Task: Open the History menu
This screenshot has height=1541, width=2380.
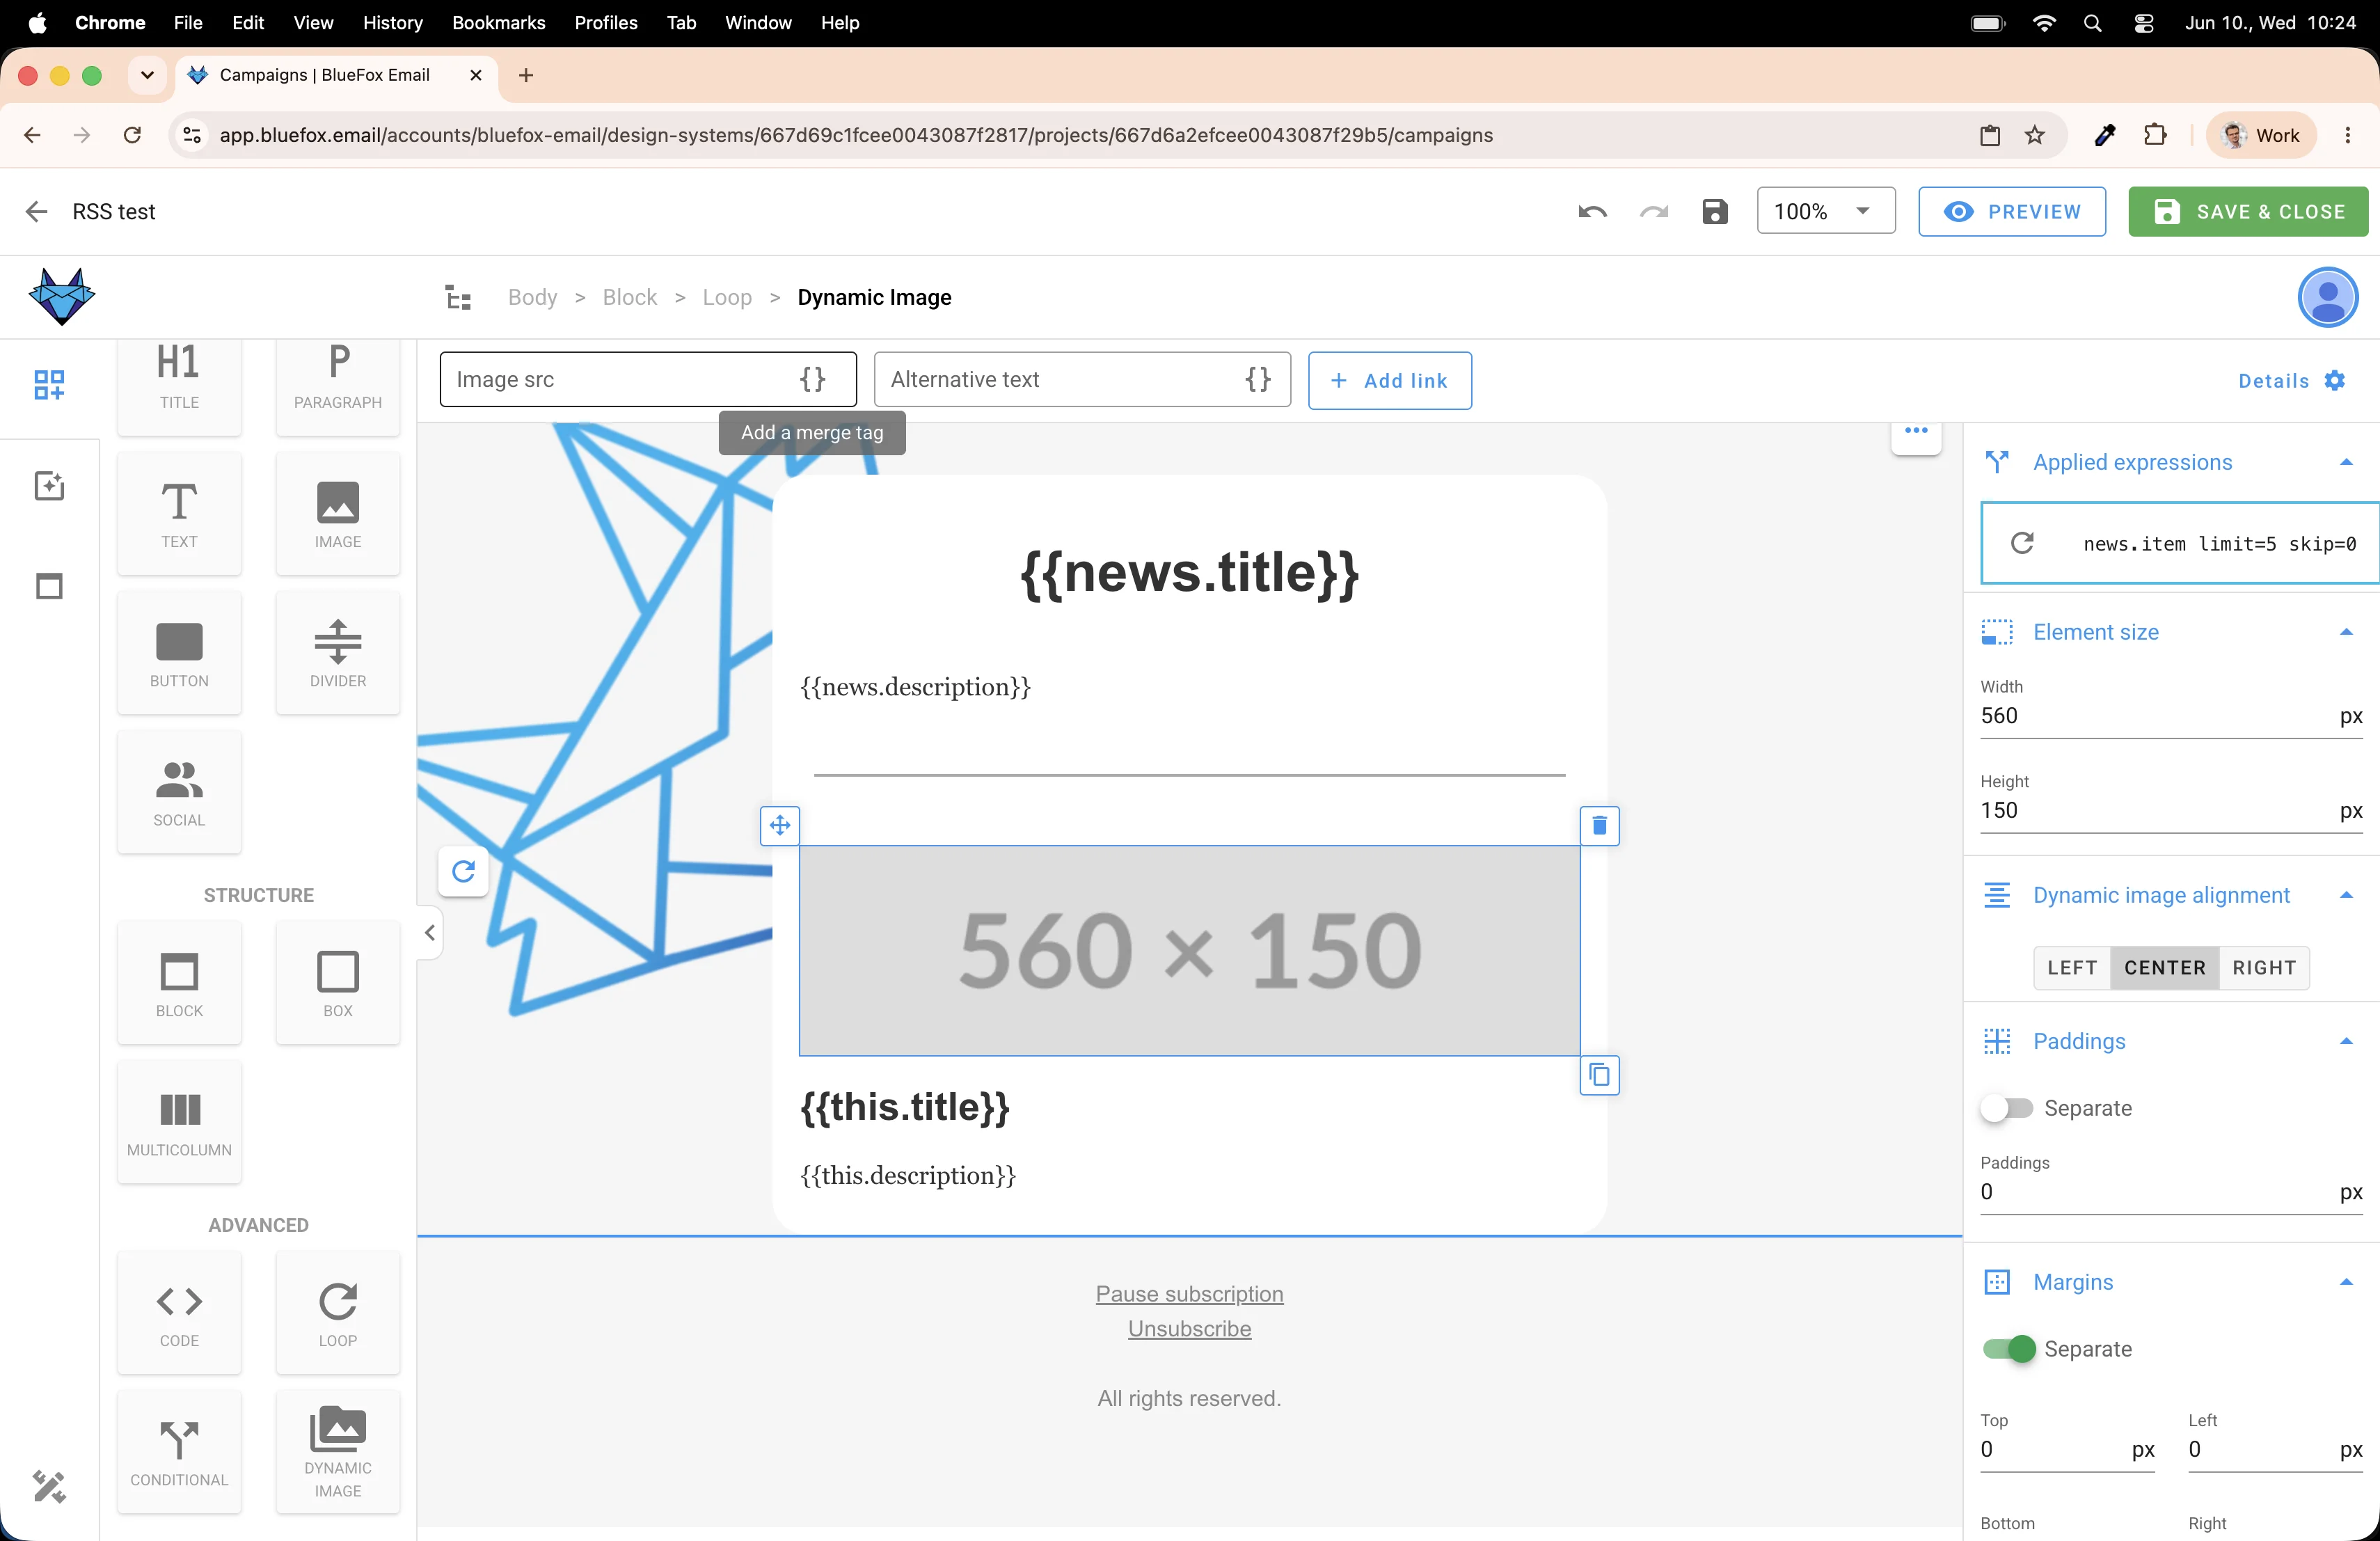Action: pyautogui.click(x=392, y=22)
